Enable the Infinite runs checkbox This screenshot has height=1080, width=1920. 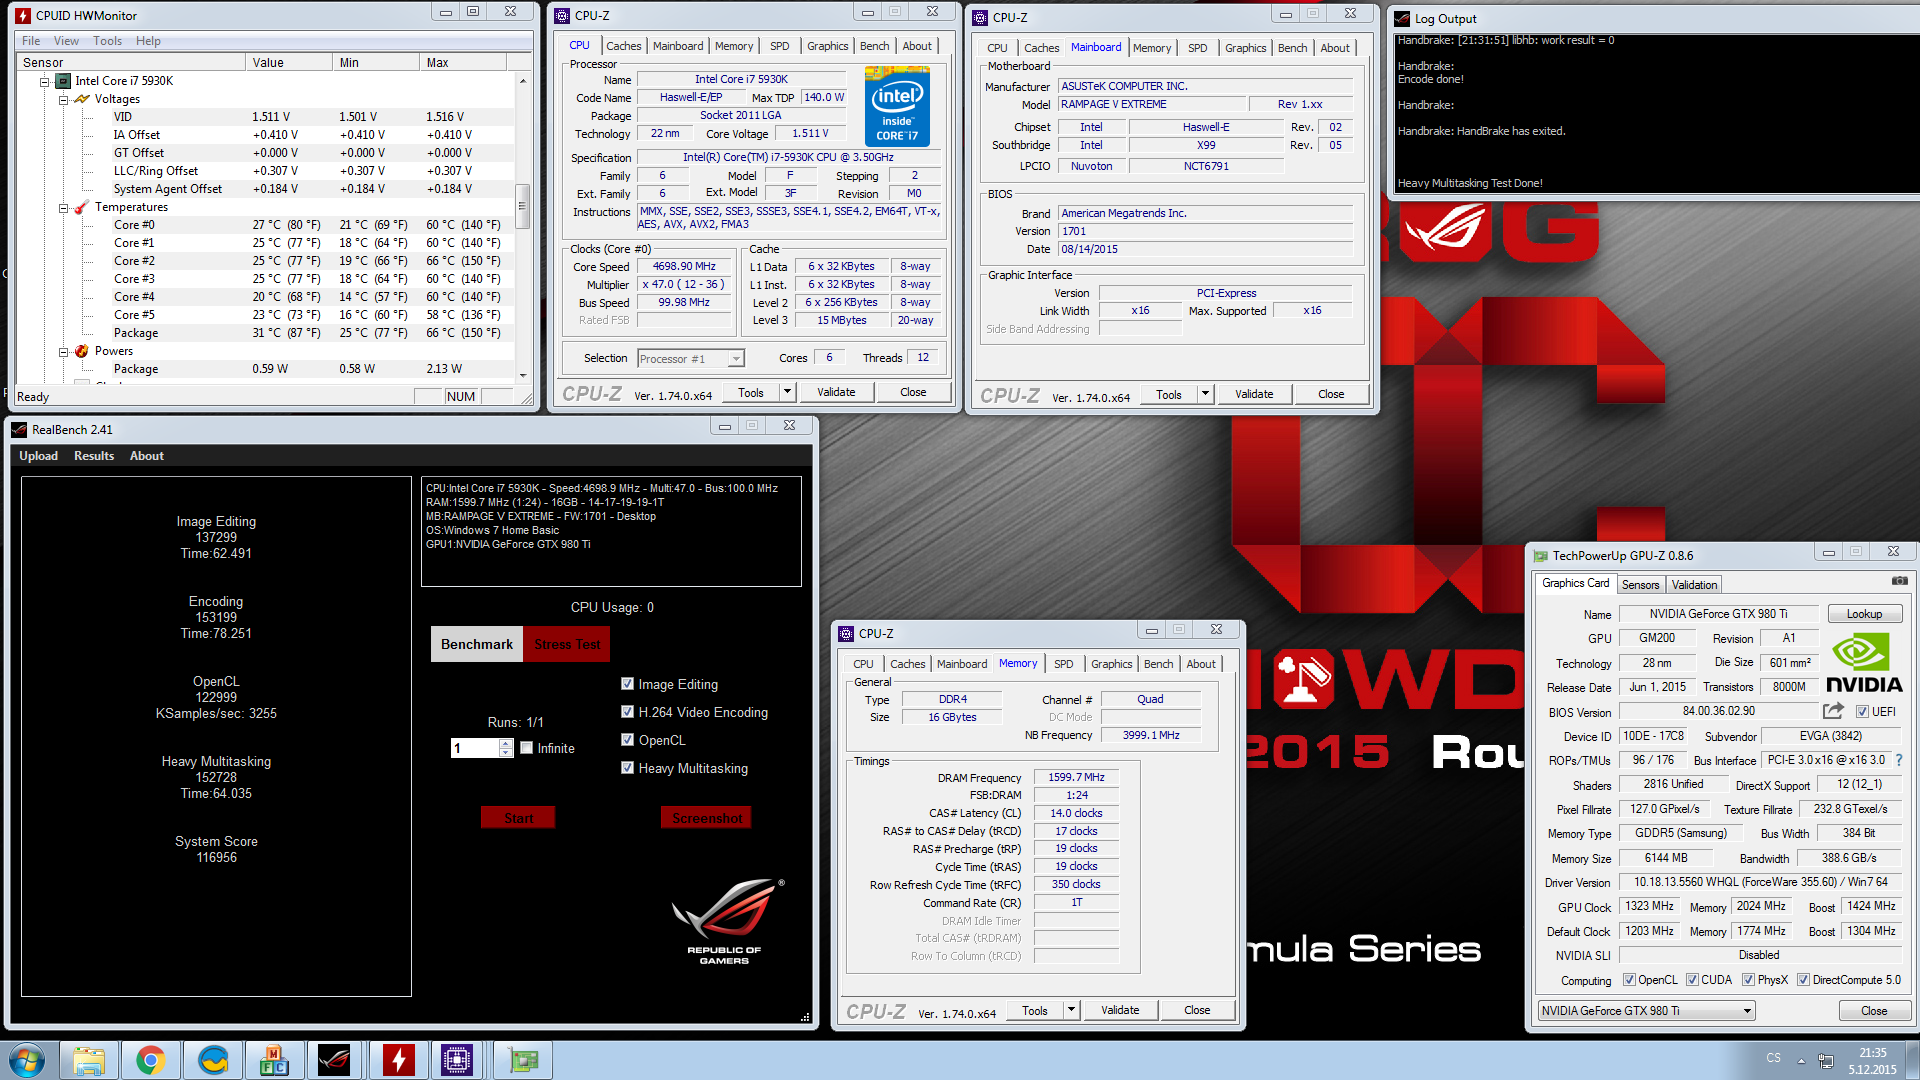pos(526,748)
